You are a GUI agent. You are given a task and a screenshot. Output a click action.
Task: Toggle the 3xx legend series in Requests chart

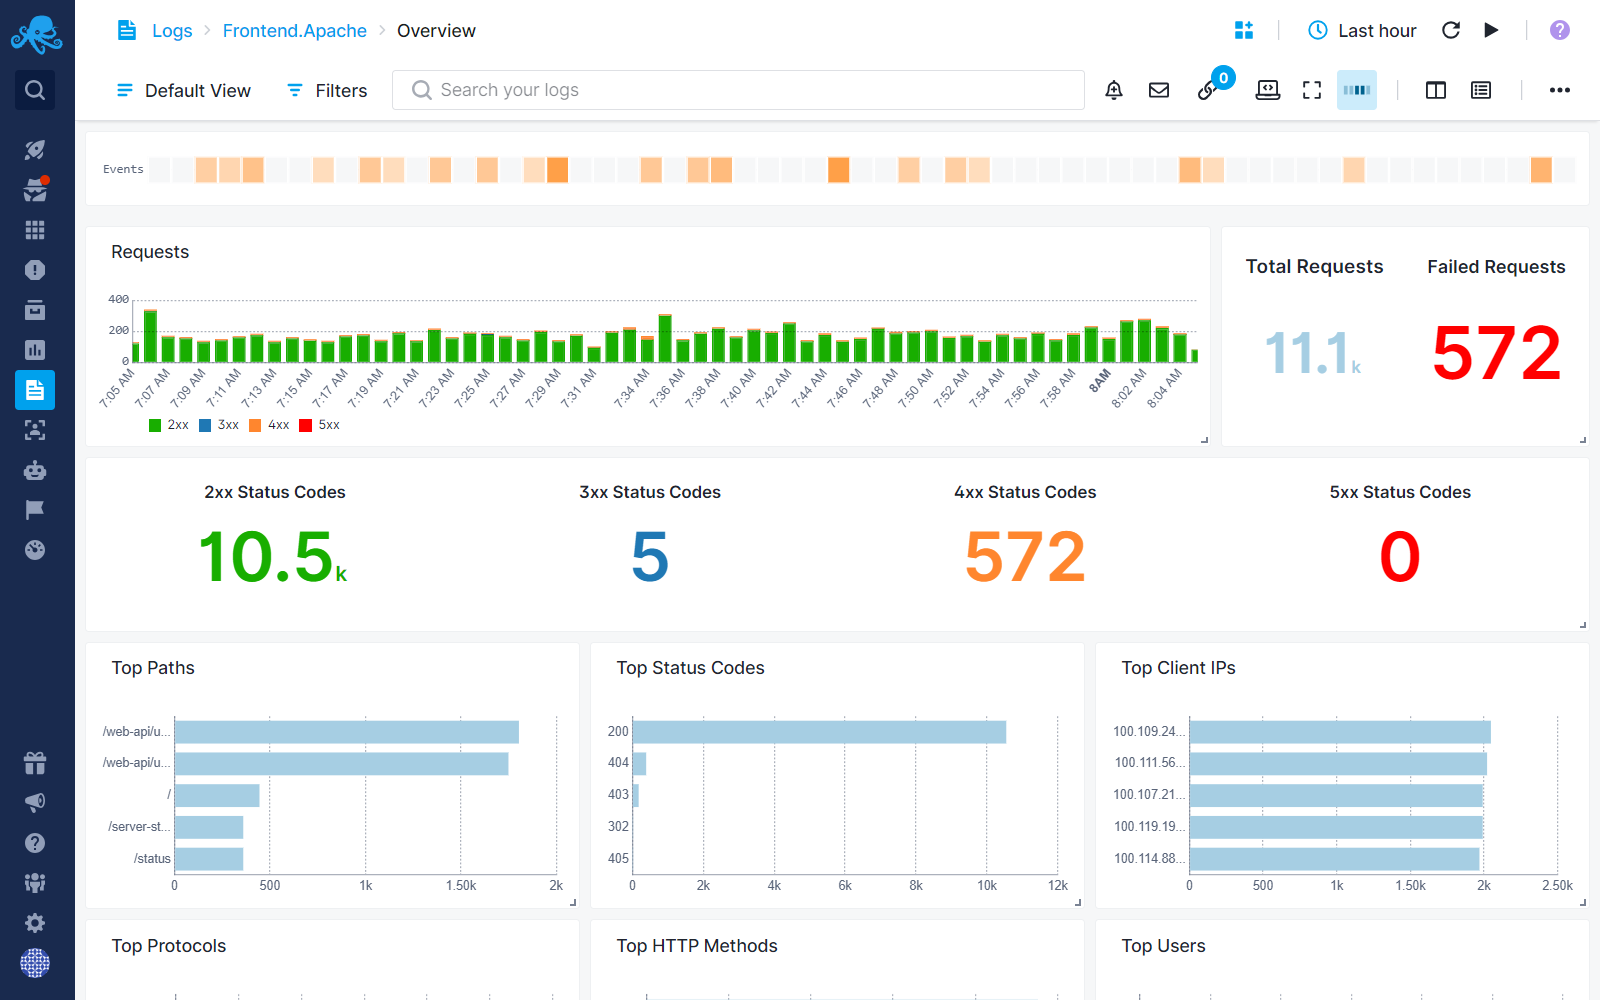point(219,425)
